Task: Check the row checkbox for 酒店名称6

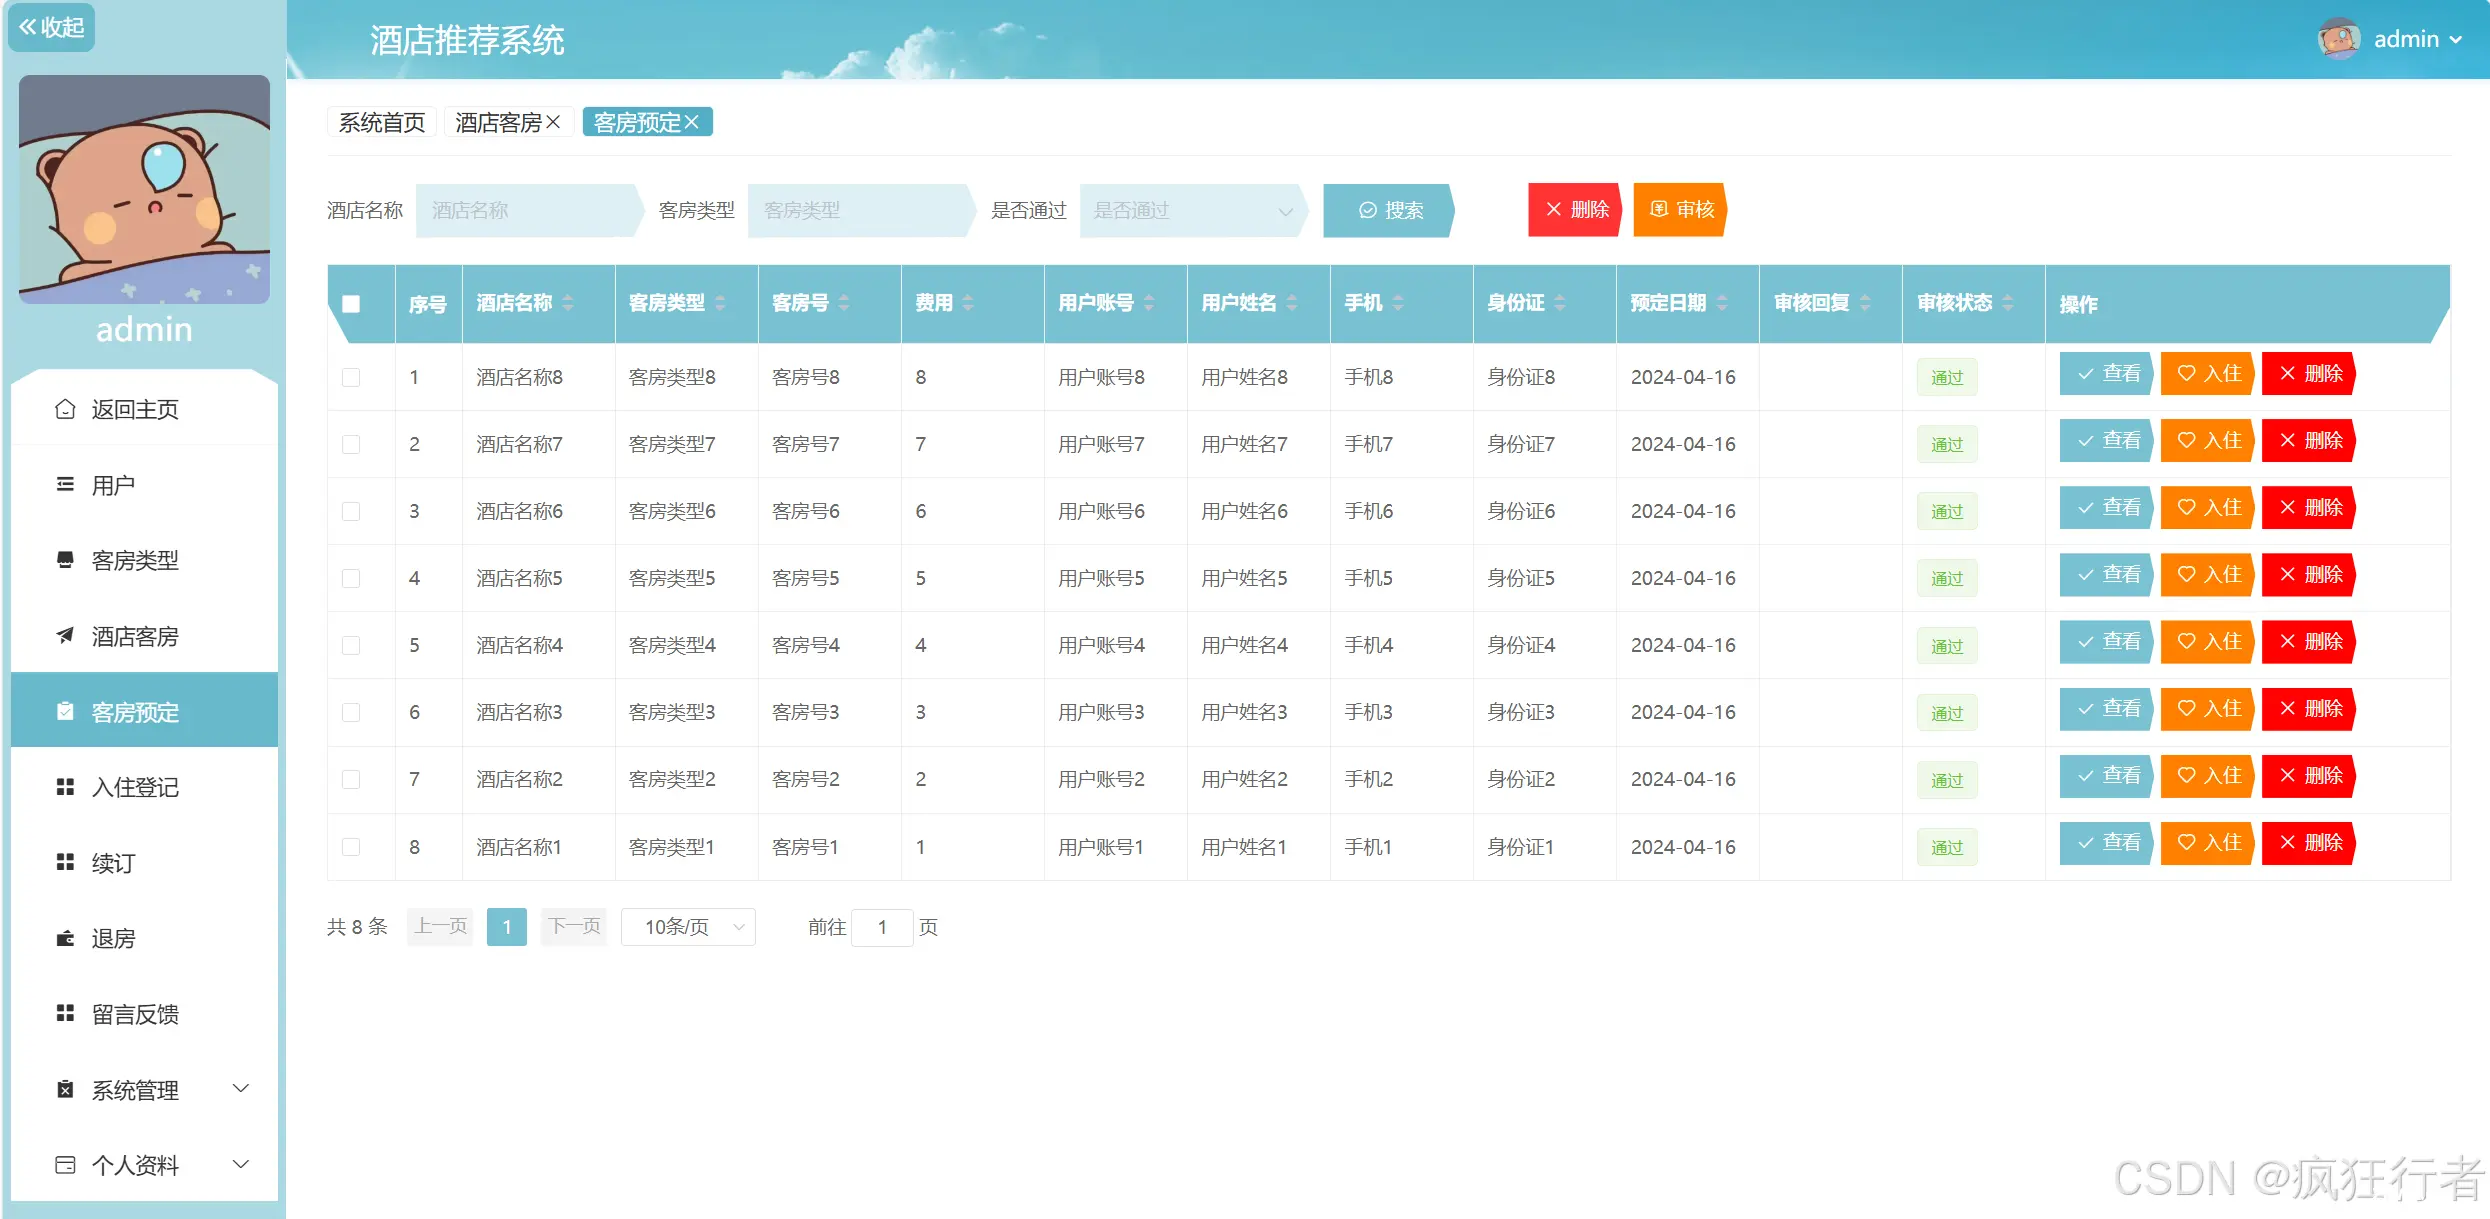Action: tap(351, 511)
